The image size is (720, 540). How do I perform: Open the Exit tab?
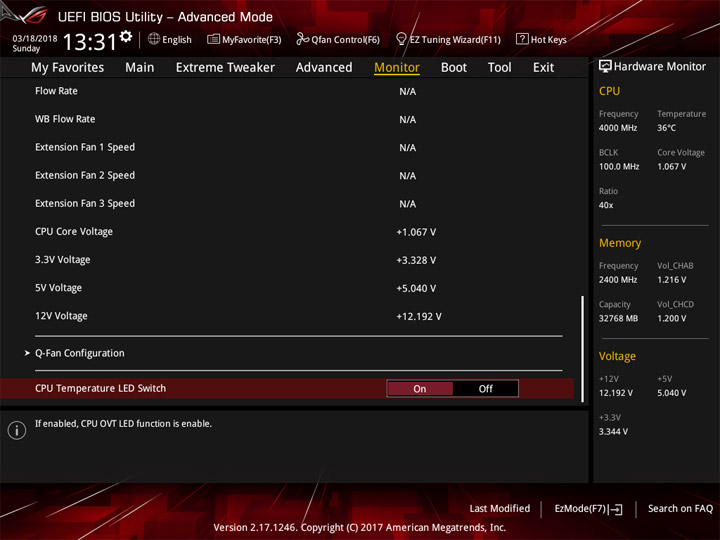[543, 68]
